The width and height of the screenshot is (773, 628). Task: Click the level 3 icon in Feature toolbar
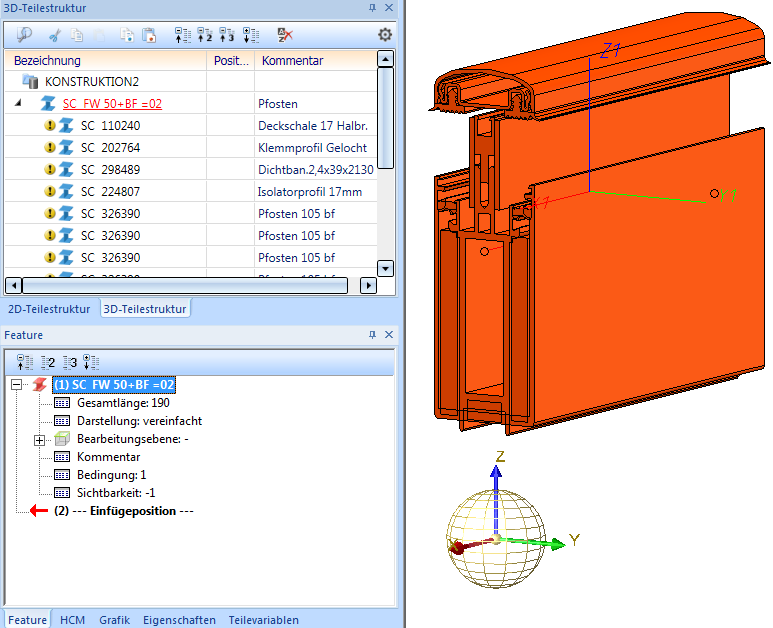(x=69, y=362)
